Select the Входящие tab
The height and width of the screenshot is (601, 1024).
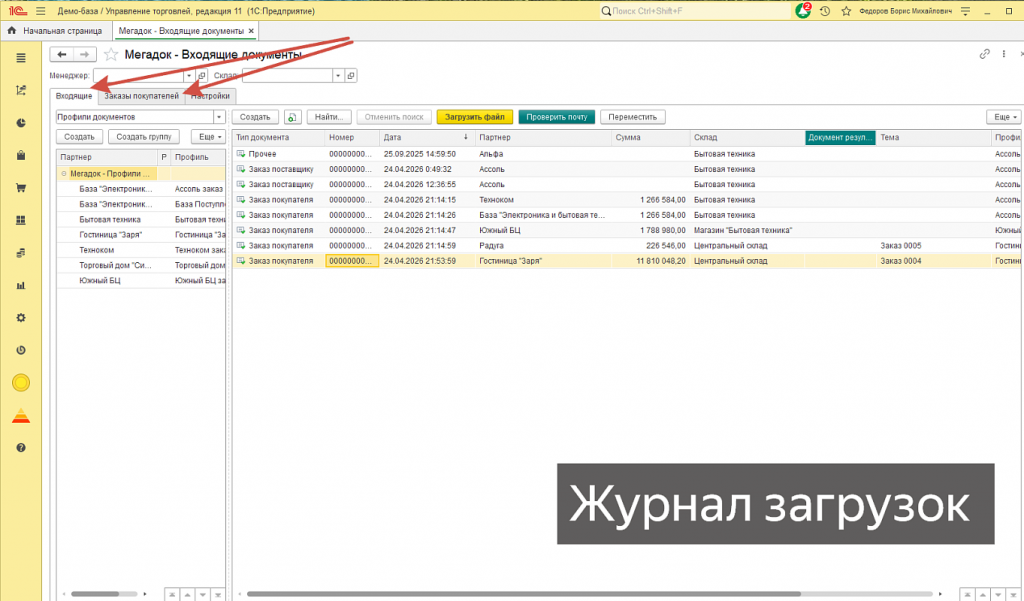click(x=74, y=96)
